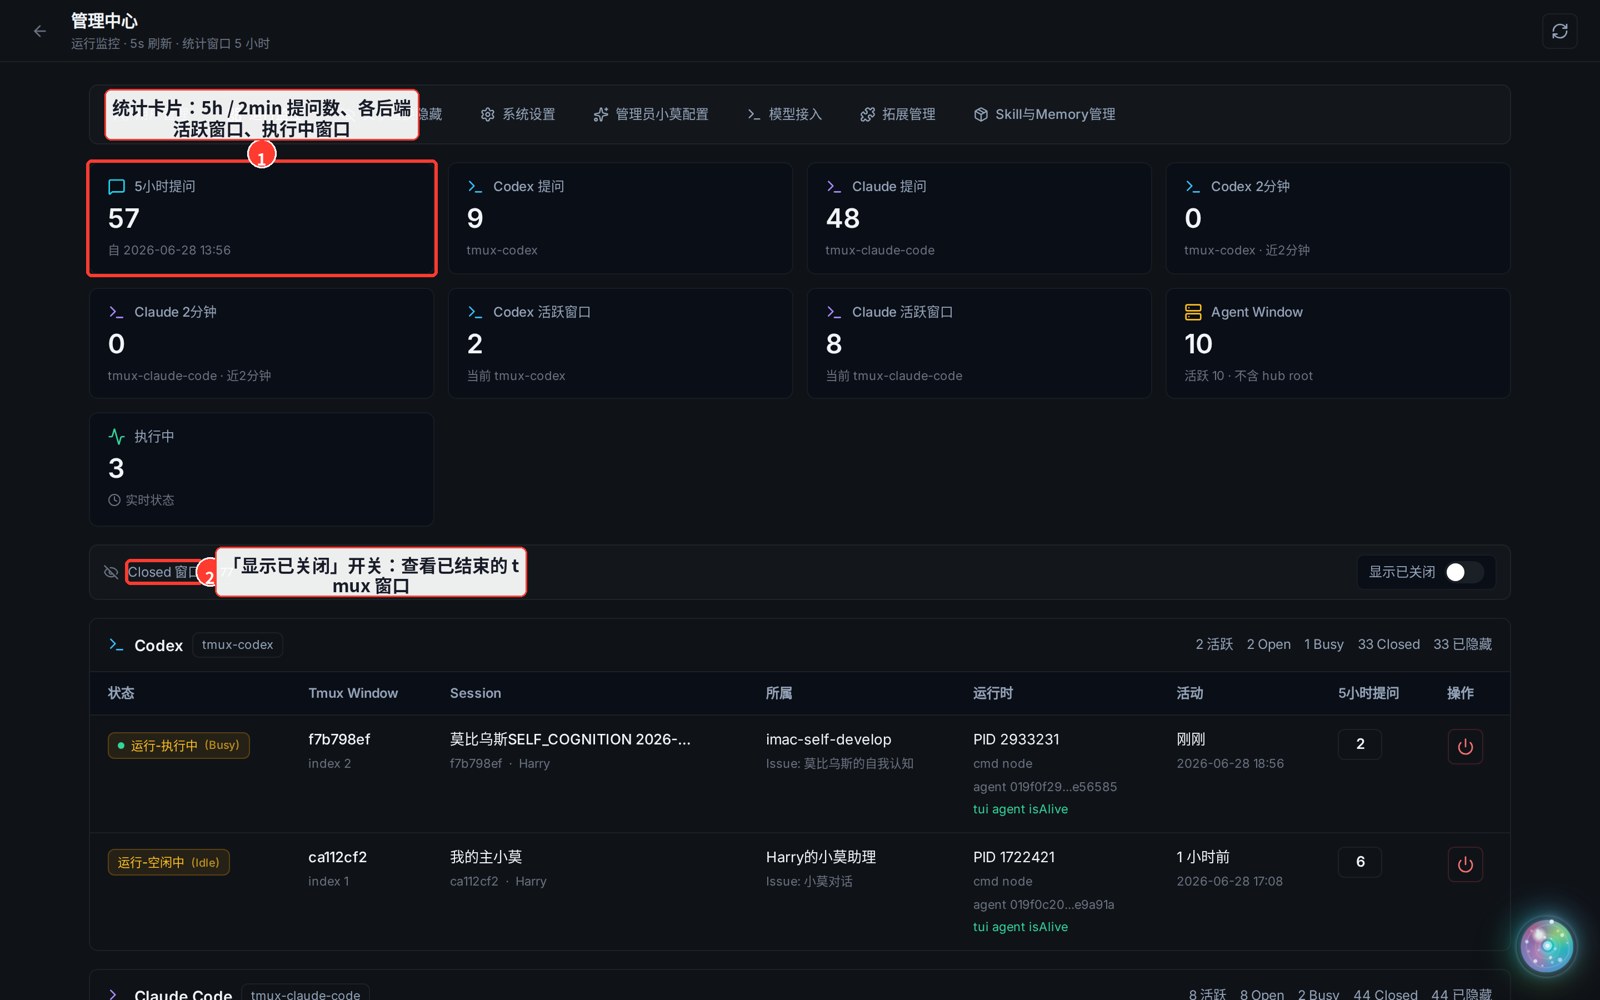Click the refresh icon button
Screen dimensions: 1600x1000
click(x=1559, y=31)
